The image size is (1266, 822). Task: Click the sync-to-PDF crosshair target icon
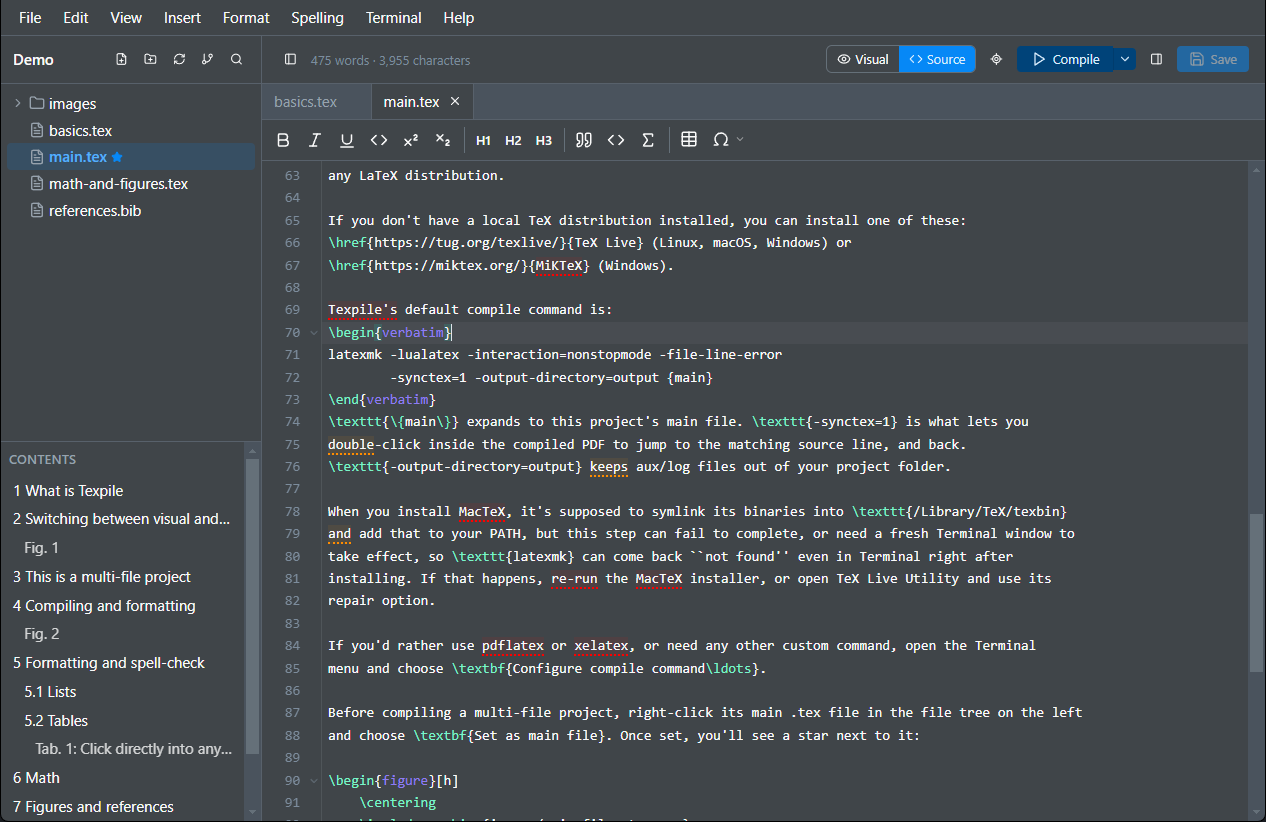996,59
